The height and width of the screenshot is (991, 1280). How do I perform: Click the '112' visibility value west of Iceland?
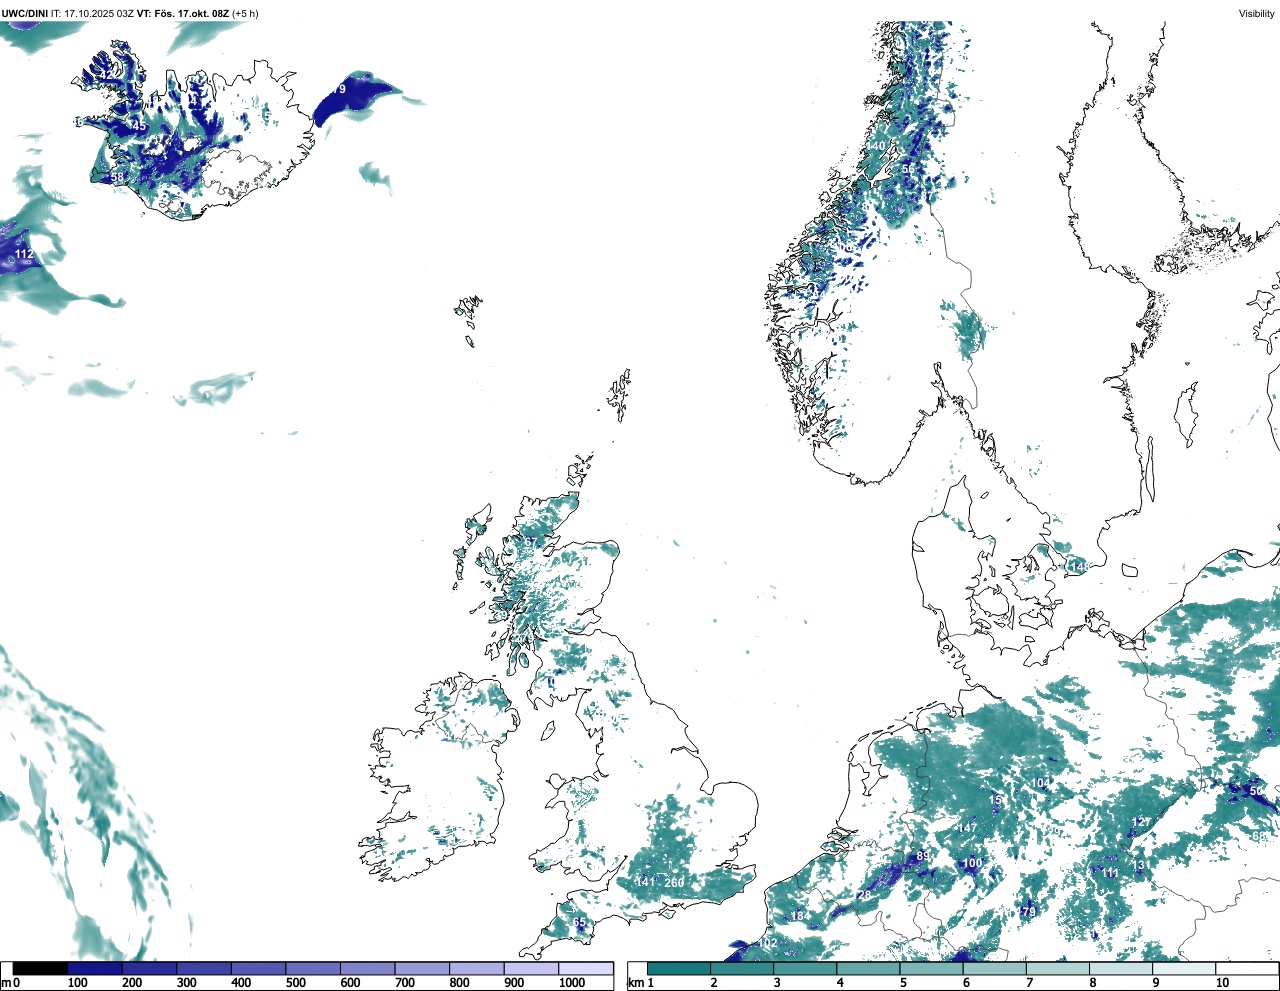24,254
